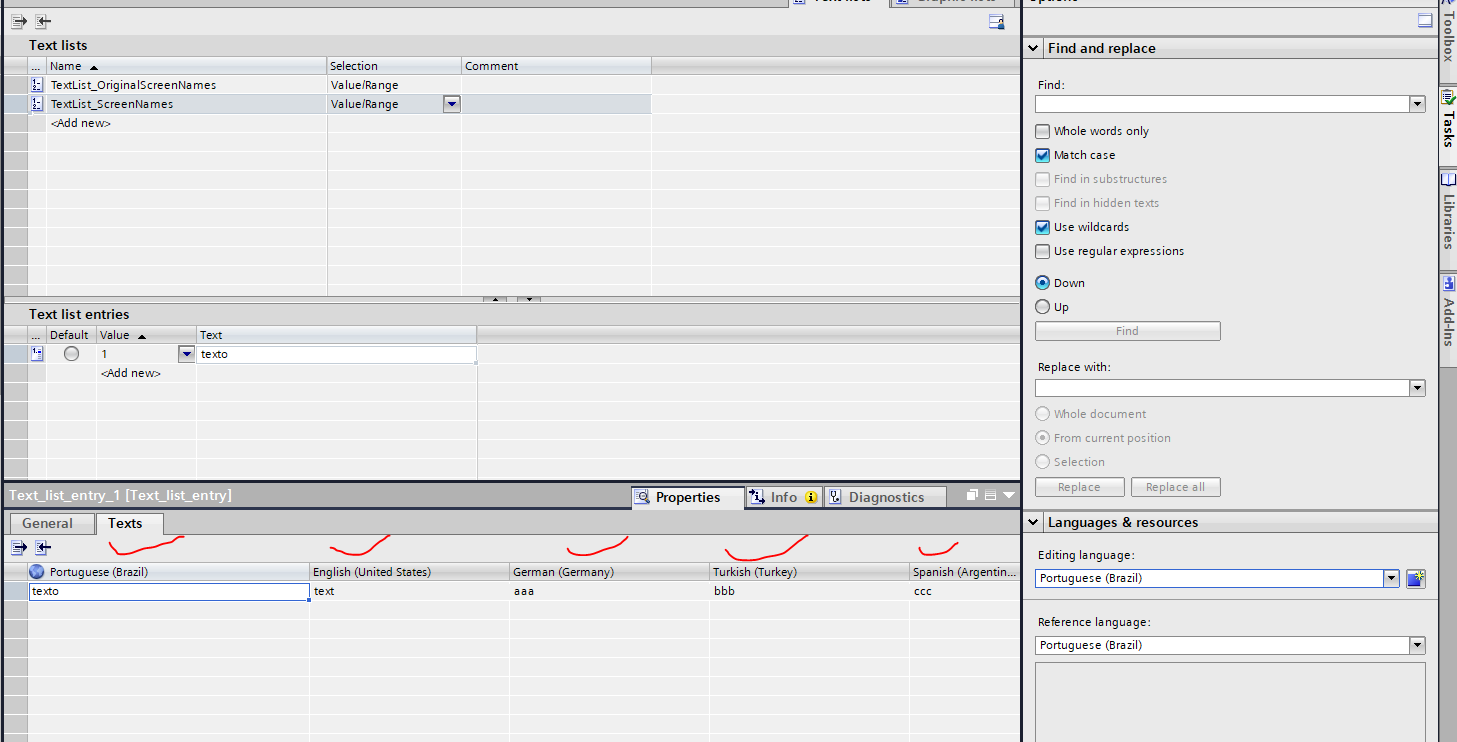
Task: Click the Spanish cell containing ccc
Action: pos(964,591)
